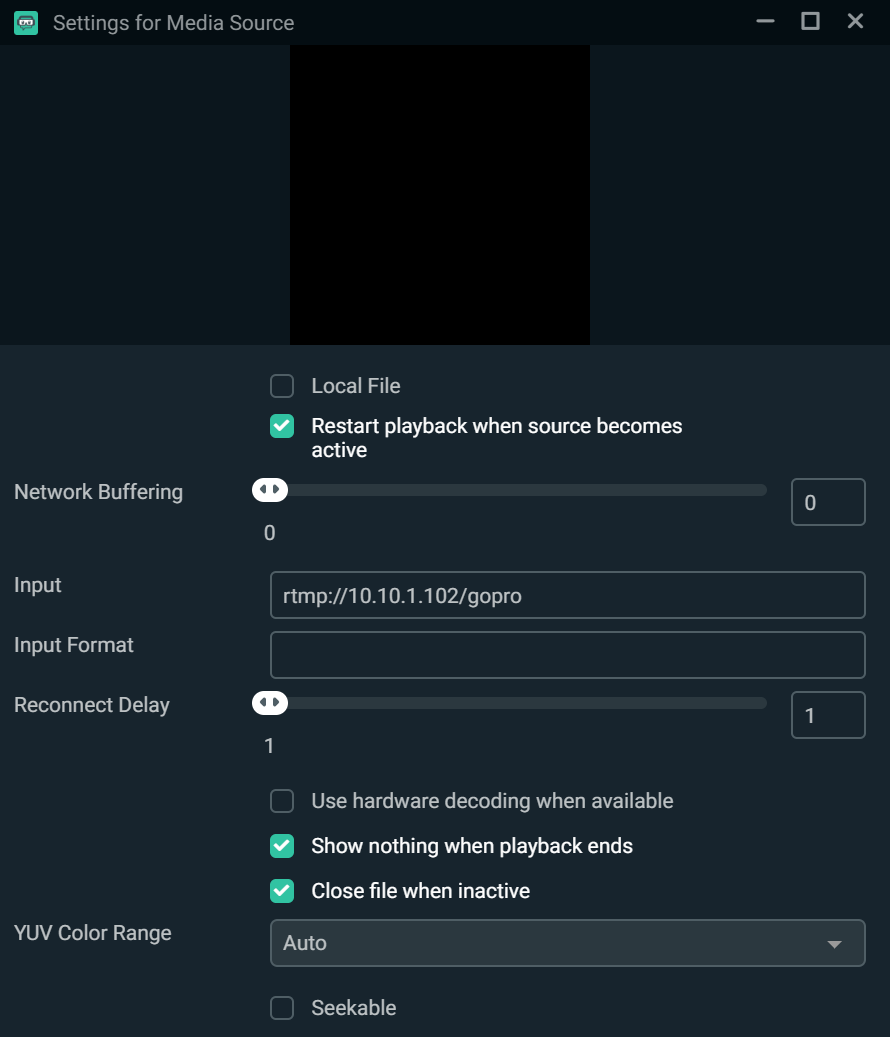The image size is (890, 1037).
Task: Enable the Local File checkbox
Action: (x=281, y=386)
